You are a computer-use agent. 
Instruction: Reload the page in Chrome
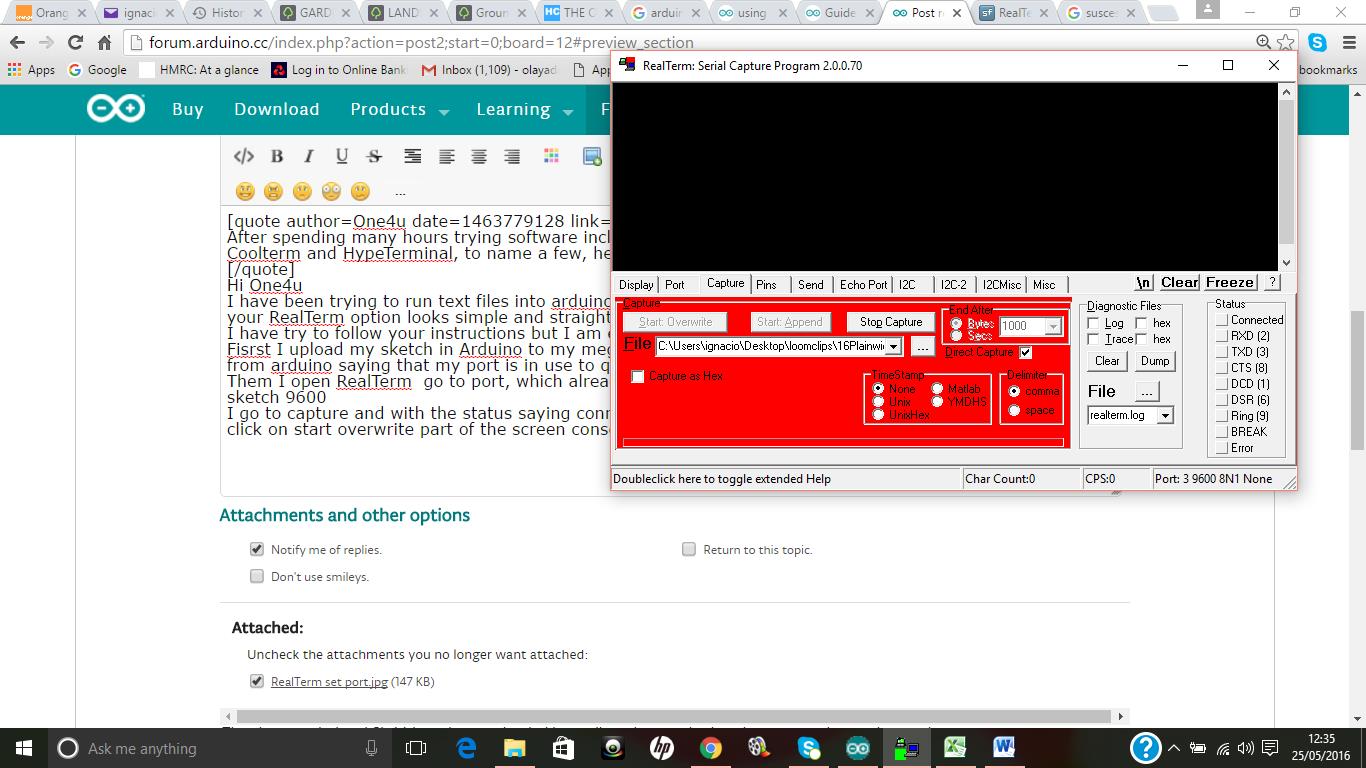point(75,43)
